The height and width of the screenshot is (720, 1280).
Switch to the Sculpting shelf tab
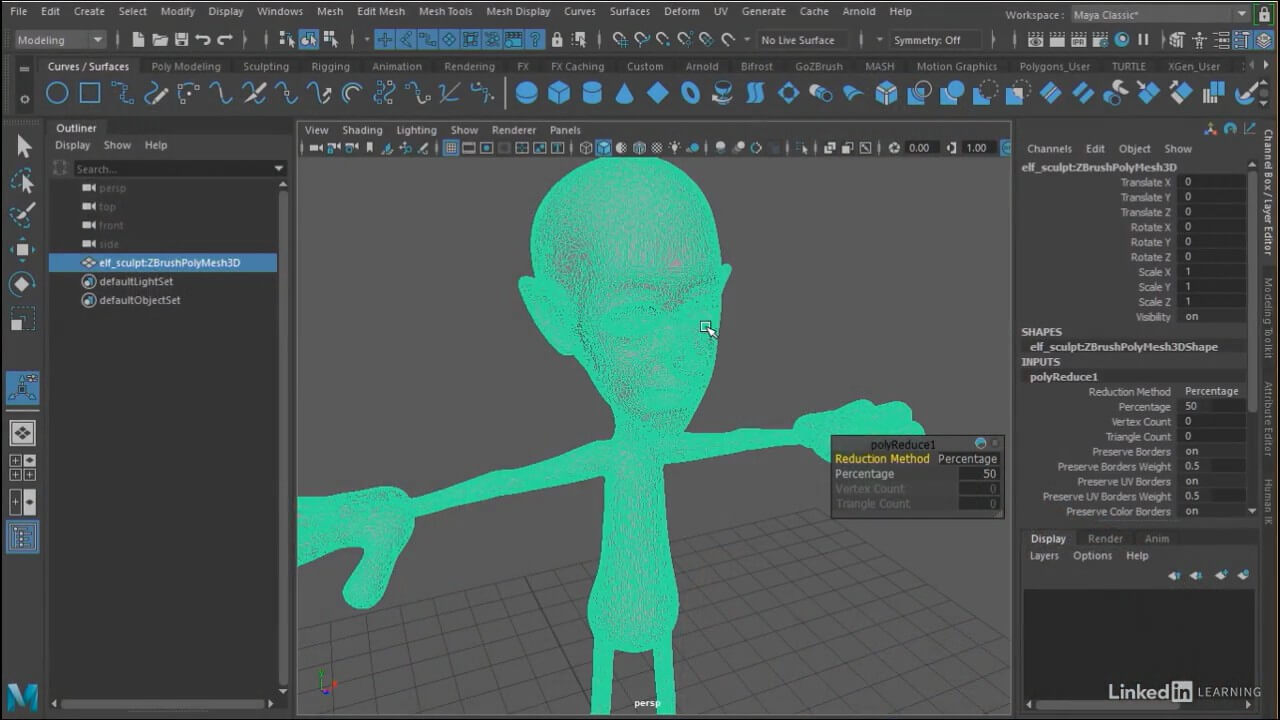(266, 67)
